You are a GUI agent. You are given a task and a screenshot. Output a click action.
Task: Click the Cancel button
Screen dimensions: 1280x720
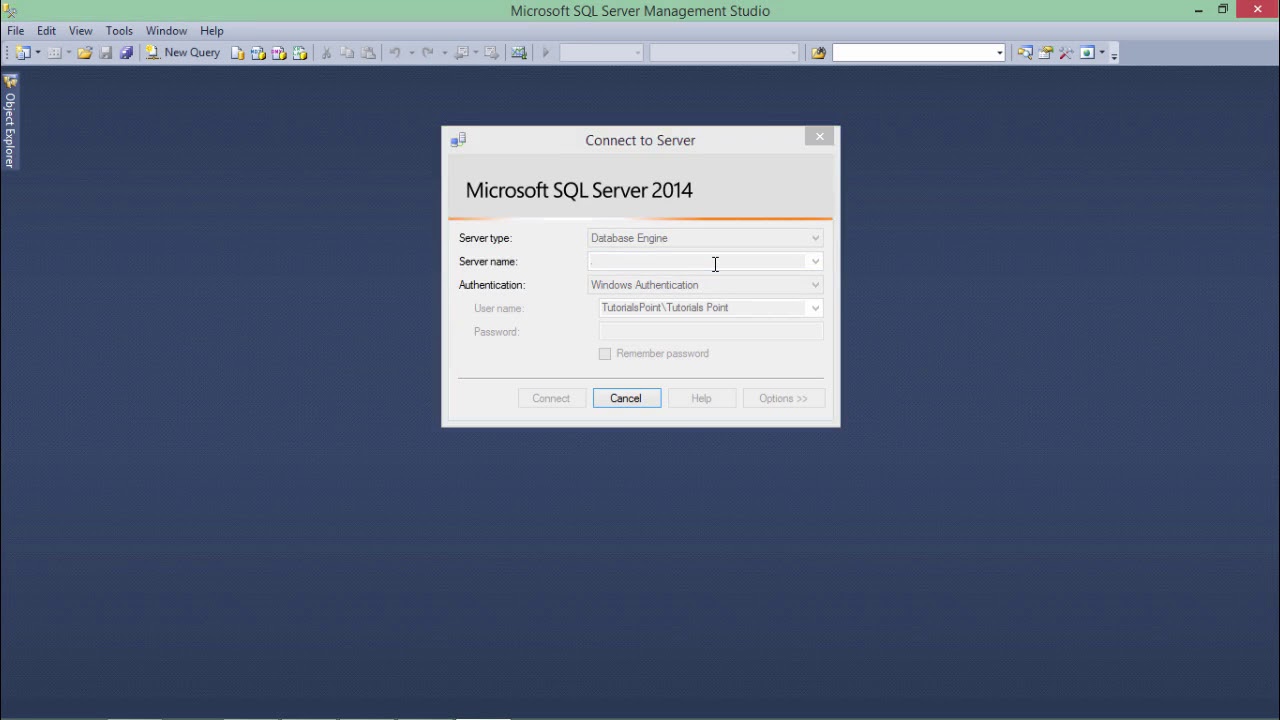tap(627, 398)
